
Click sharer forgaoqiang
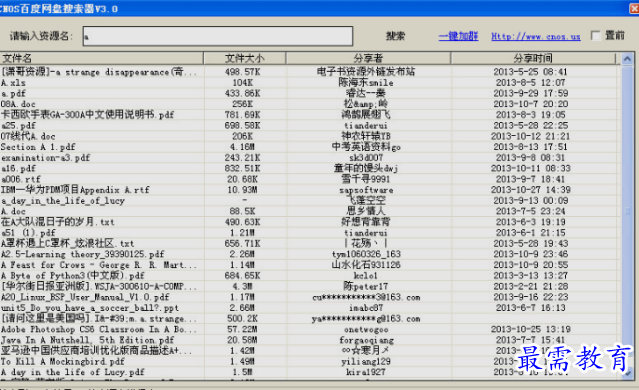click(366, 340)
